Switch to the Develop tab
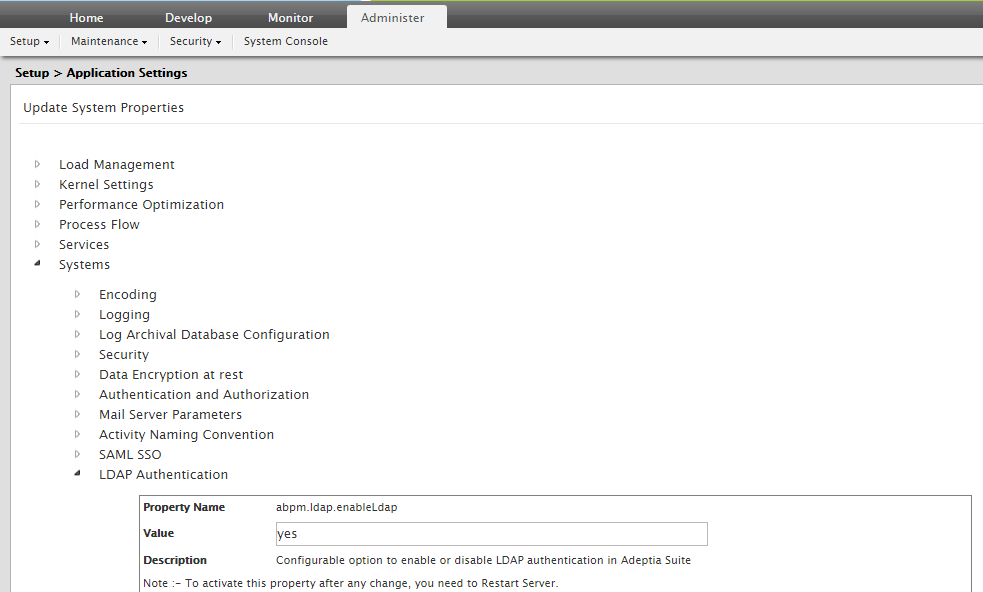The width and height of the screenshot is (983, 592). (188, 18)
